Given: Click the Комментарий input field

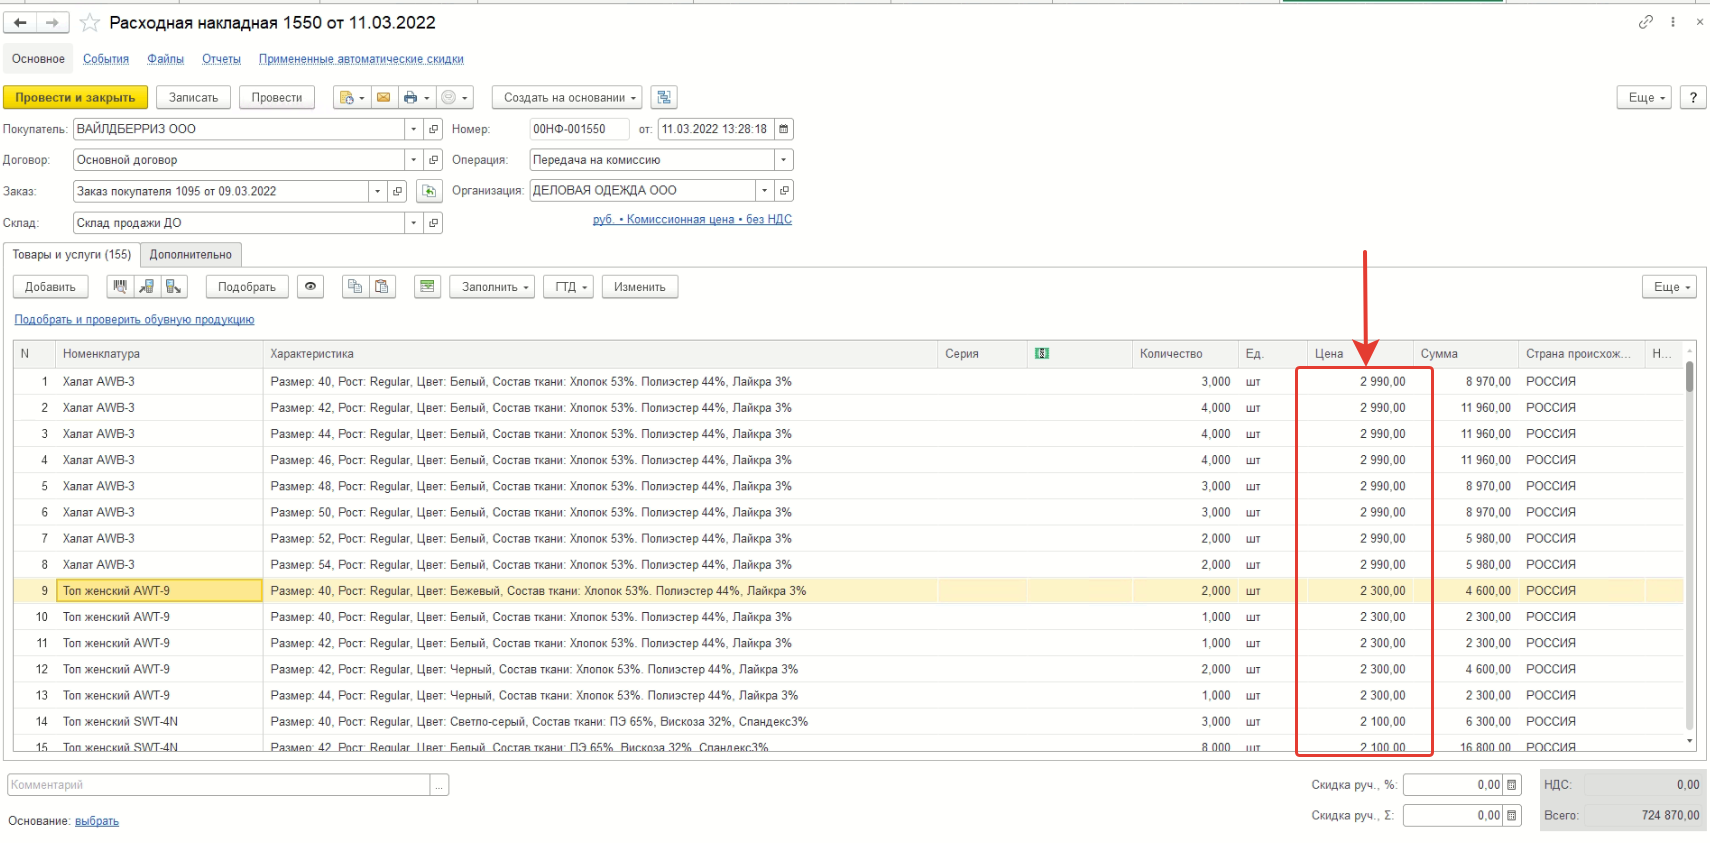Looking at the screenshot, I should (219, 785).
